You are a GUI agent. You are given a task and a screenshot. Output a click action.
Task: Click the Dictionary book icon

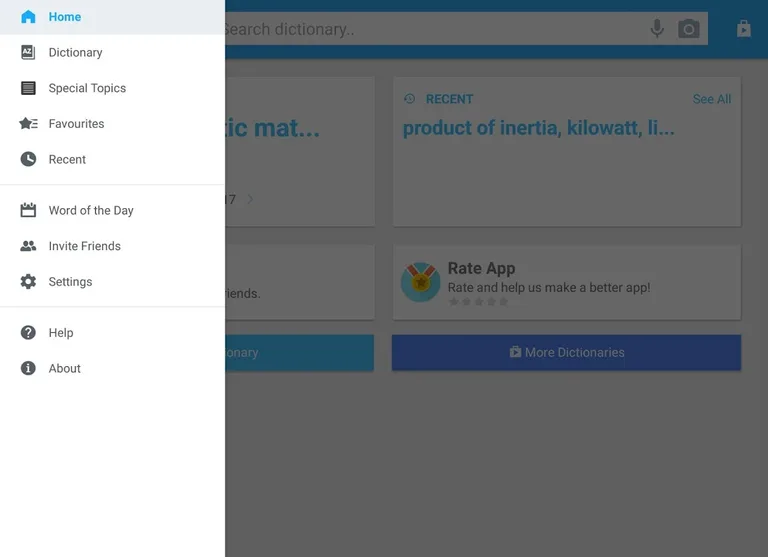tap(28, 52)
